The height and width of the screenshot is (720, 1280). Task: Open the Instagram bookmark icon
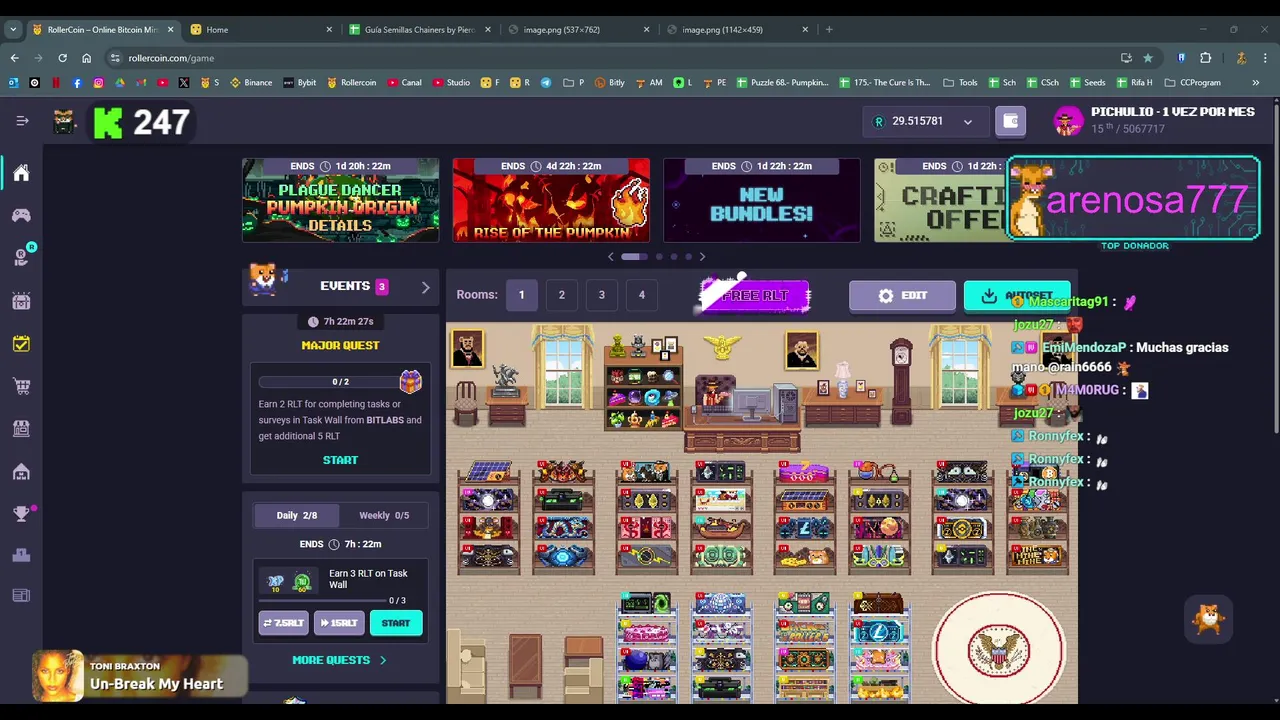coord(98,83)
